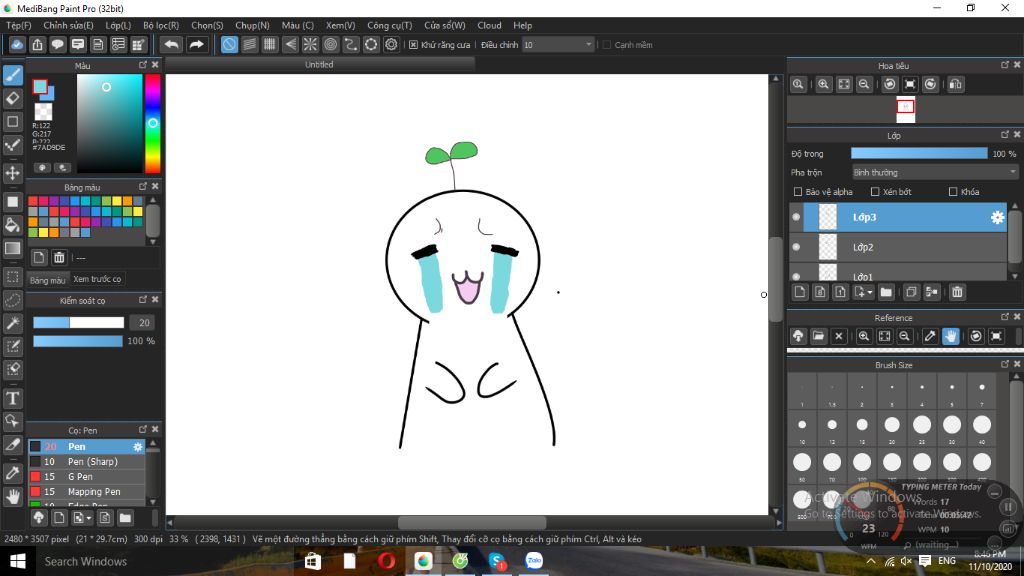The height and width of the screenshot is (576, 1024).
Task: Enable the circle snap guide
Action: click(x=330, y=44)
